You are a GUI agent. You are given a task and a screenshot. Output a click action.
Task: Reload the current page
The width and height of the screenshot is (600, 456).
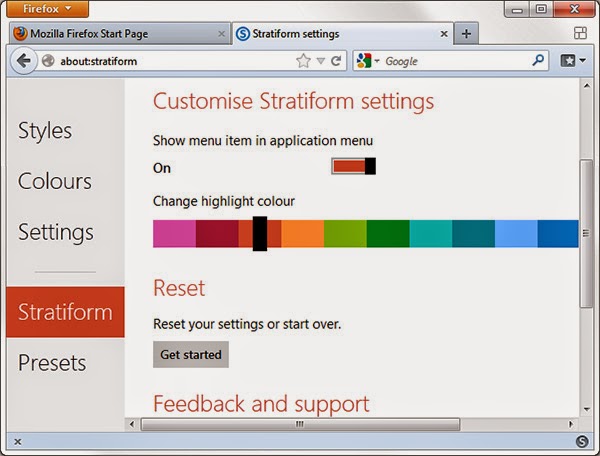336,60
